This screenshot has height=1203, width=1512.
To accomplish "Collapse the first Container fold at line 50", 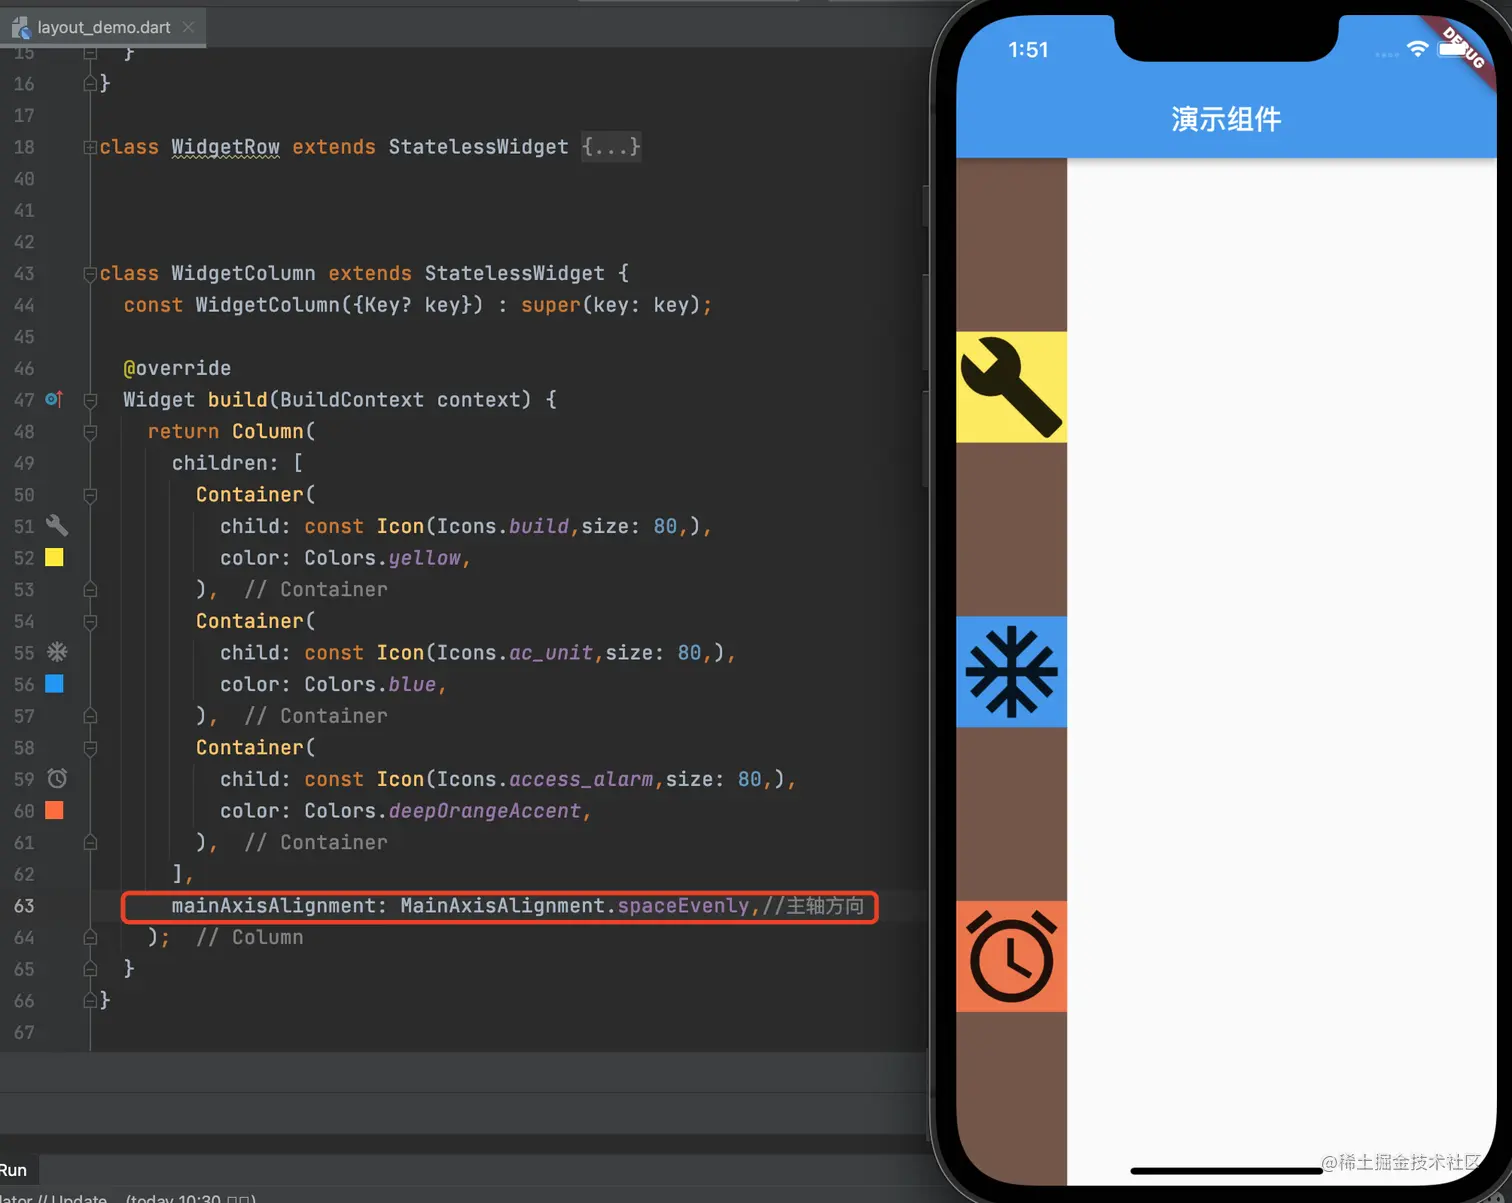I will (90, 495).
